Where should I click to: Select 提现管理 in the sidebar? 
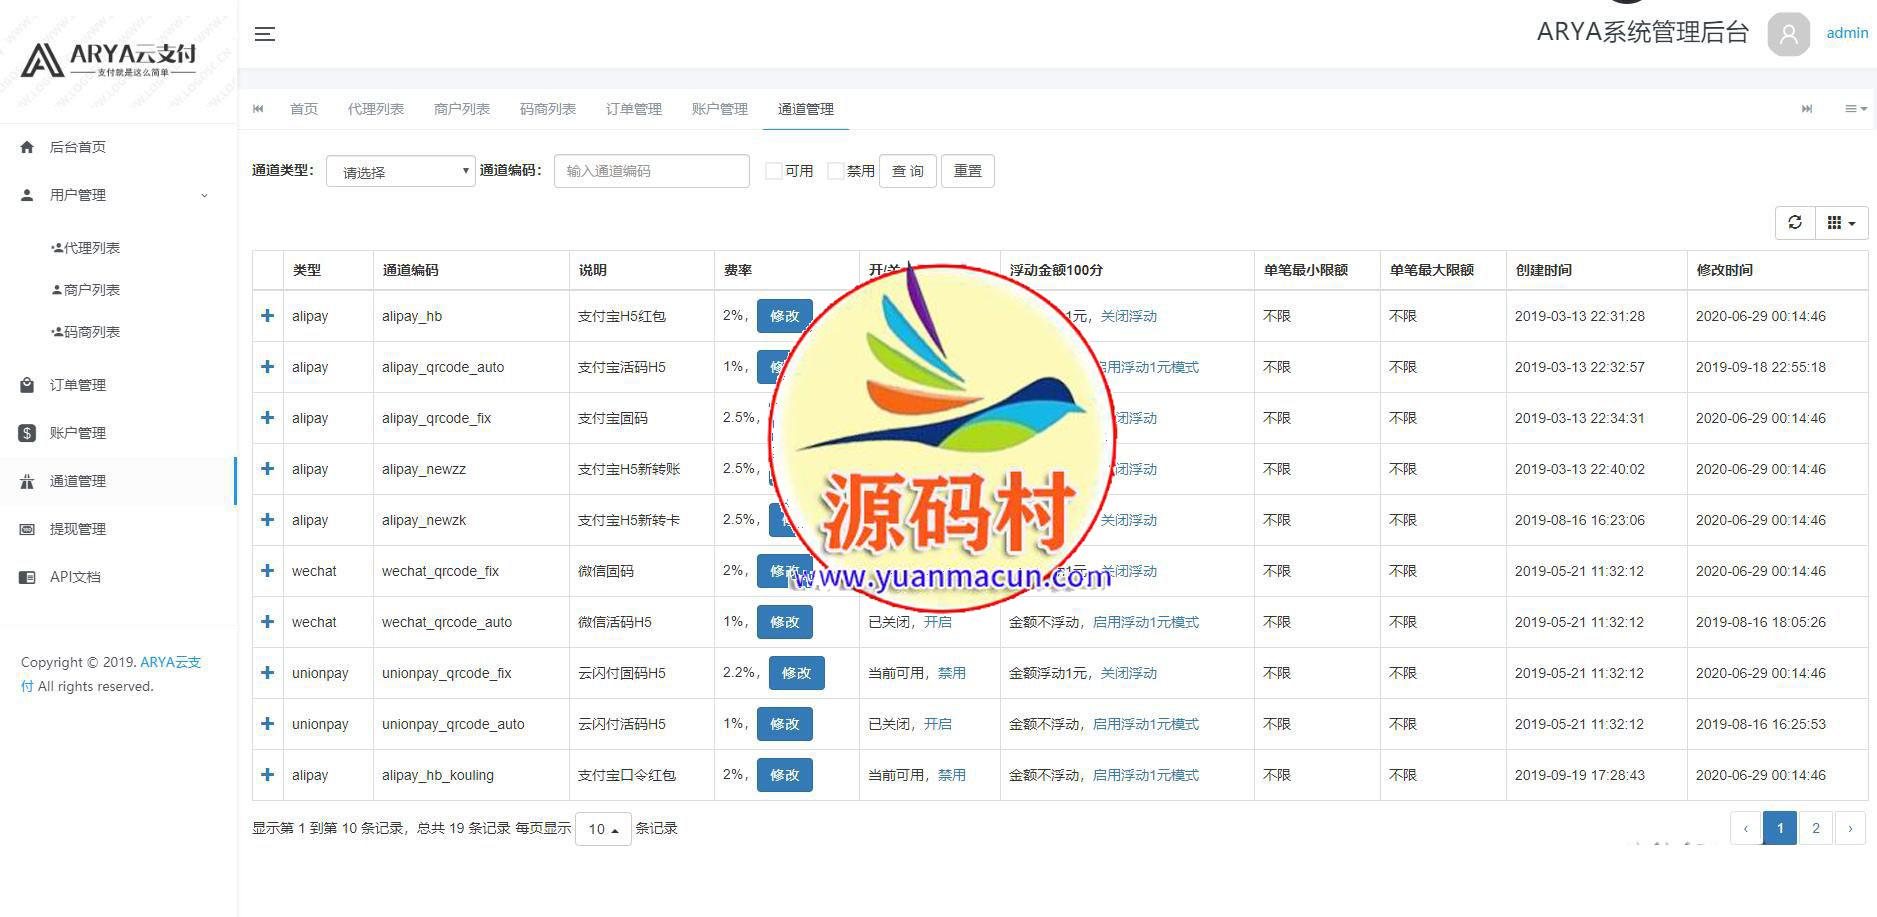click(x=78, y=529)
